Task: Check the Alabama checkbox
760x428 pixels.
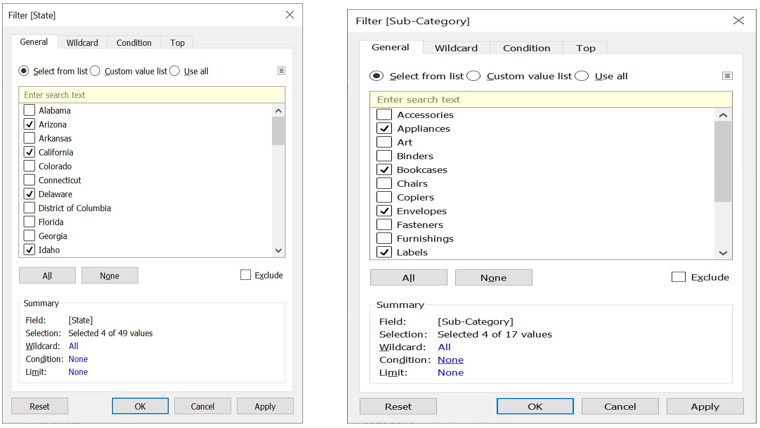Action: (30, 110)
